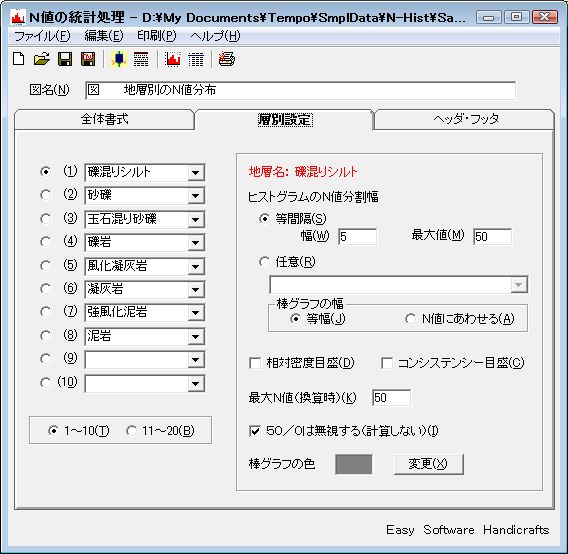This screenshot has width=568, height=554.
Task: Click the gray bar graph color swatch
Action: click(354, 464)
